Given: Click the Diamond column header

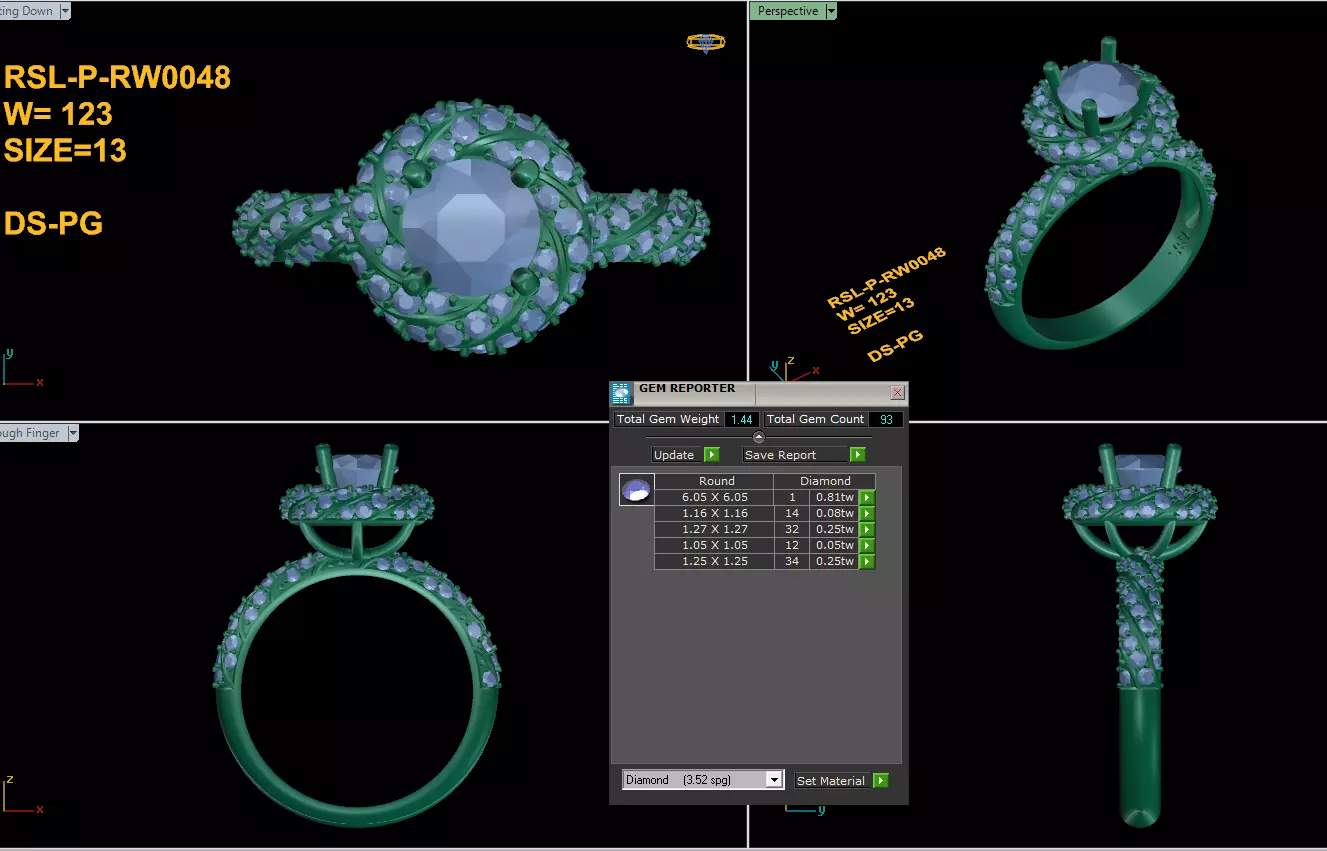Looking at the screenshot, I should click(x=825, y=481).
